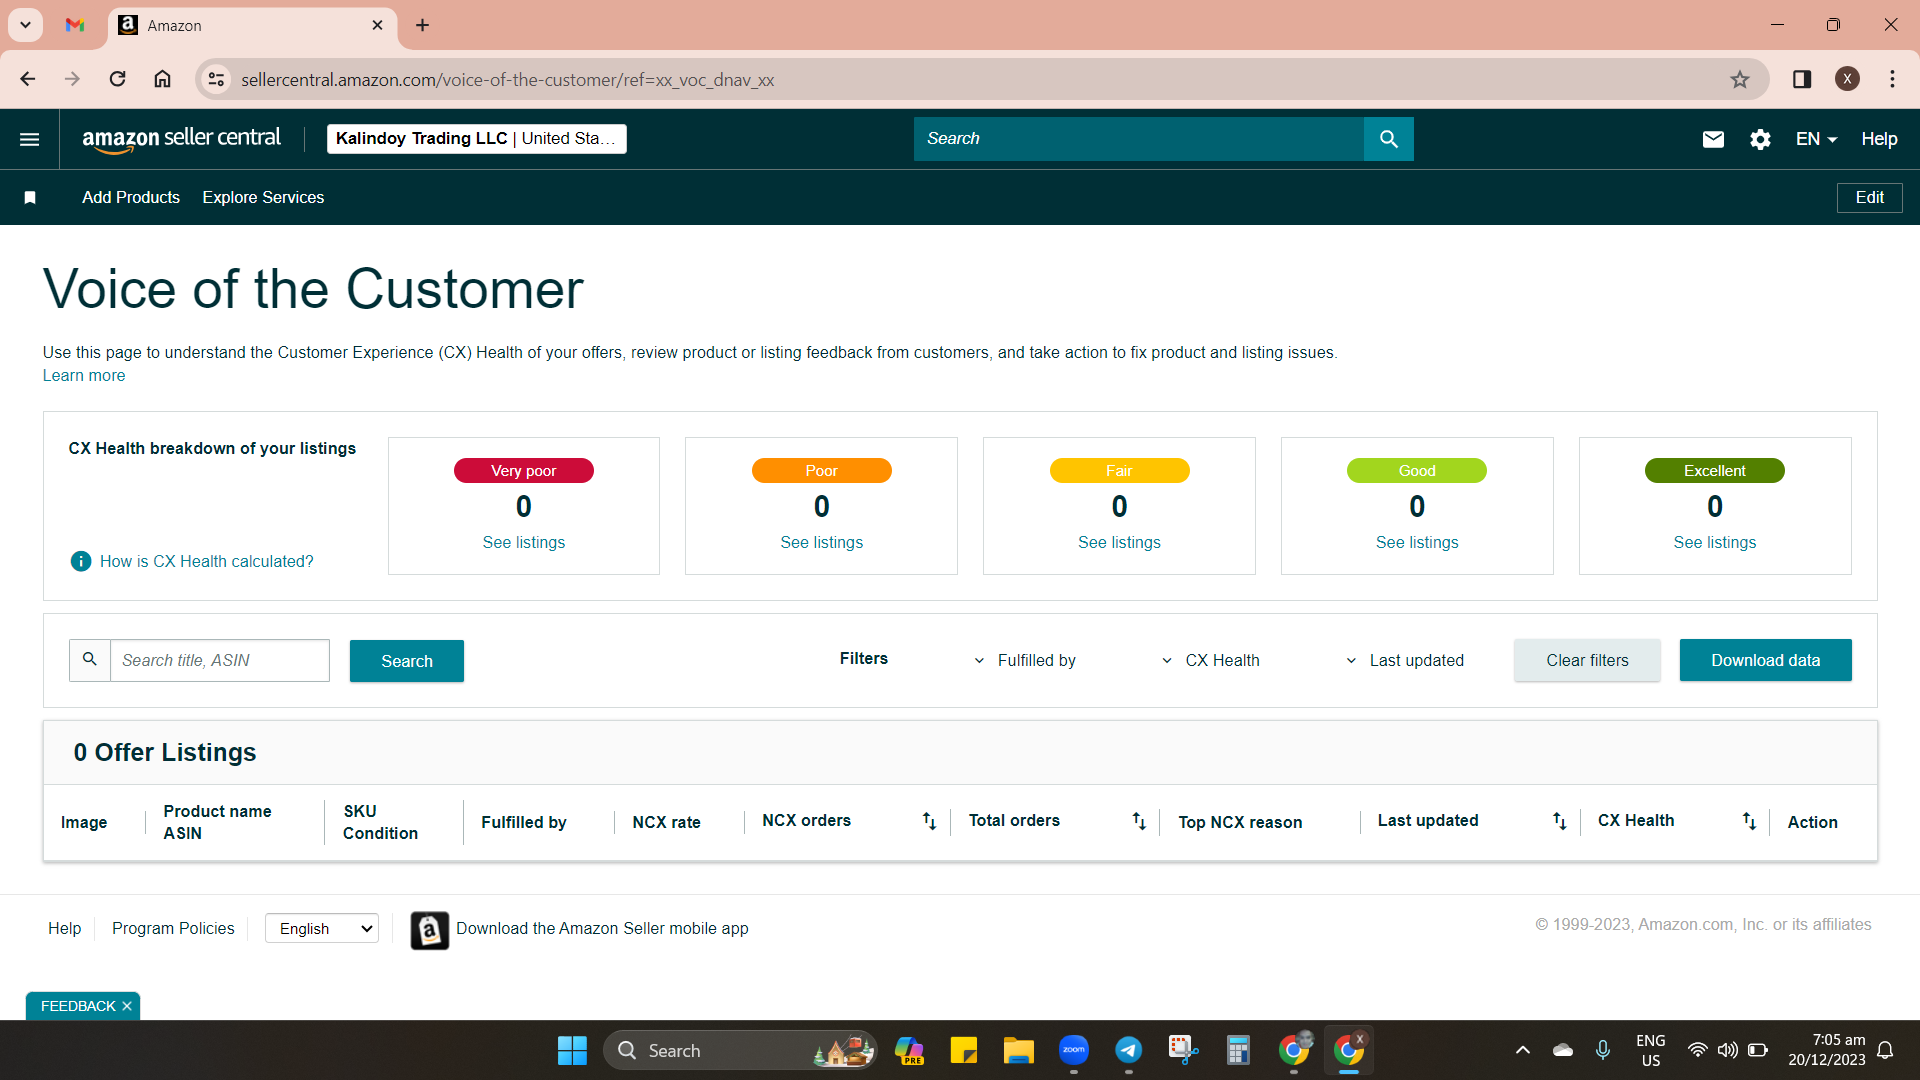This screenshot has width=1920, height=1080.
Task: Click Download the Amazon Seller mobile app text
Action: (x=602, y=929)
